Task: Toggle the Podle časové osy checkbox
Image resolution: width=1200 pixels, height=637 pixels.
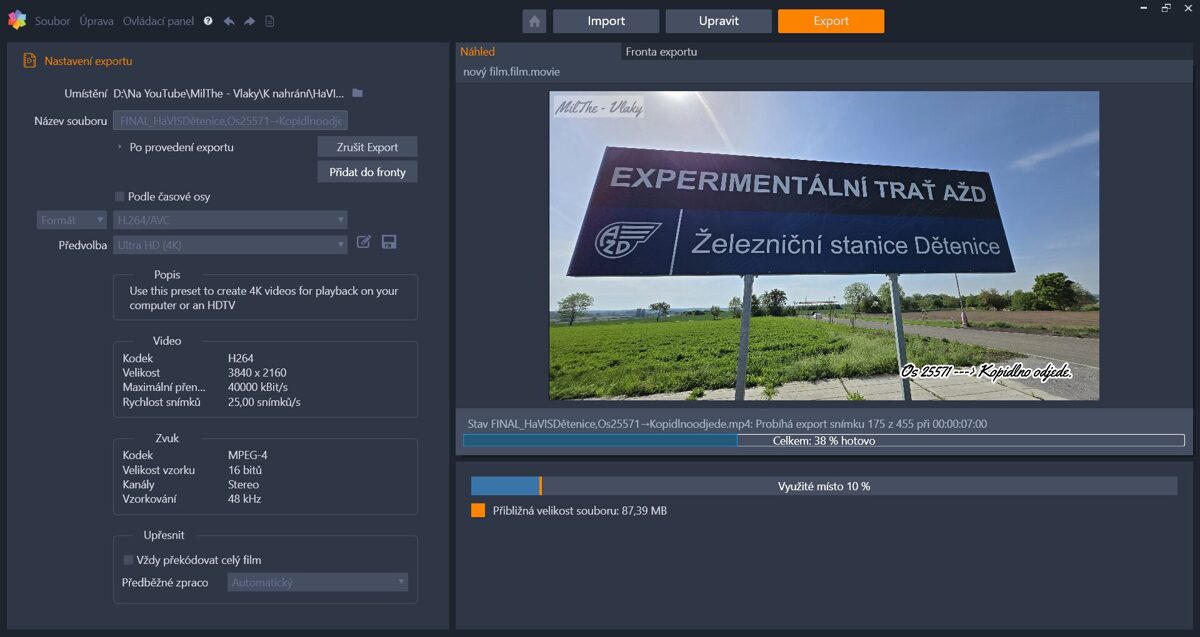Action: (x=120, y=196)
